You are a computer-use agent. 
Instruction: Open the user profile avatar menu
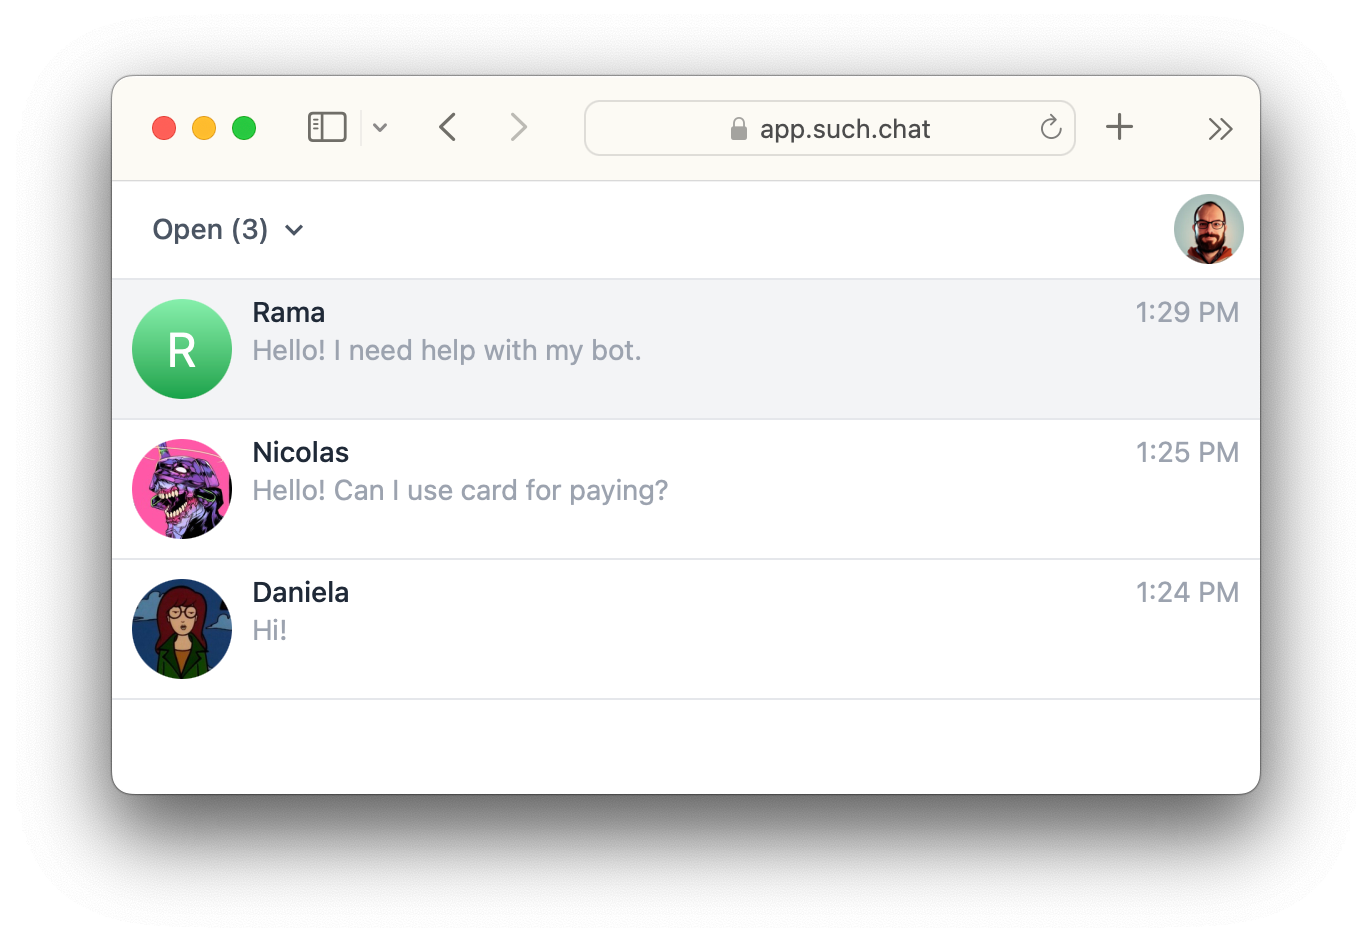coord(1208,229)
